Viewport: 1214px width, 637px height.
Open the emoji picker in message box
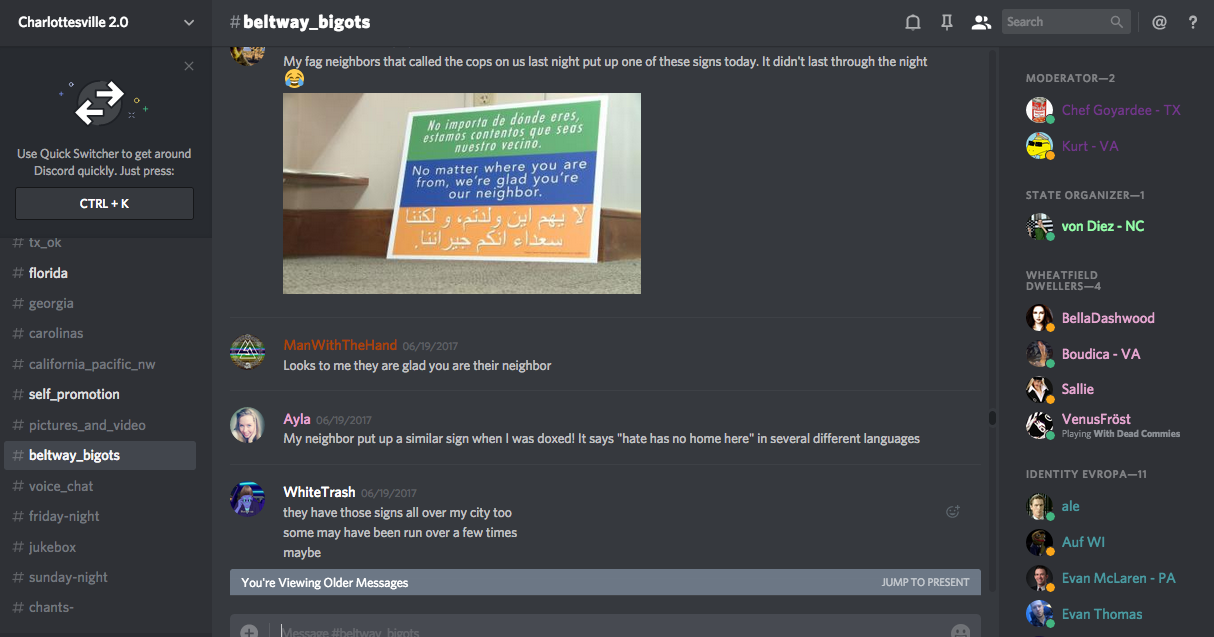point(960,632)
